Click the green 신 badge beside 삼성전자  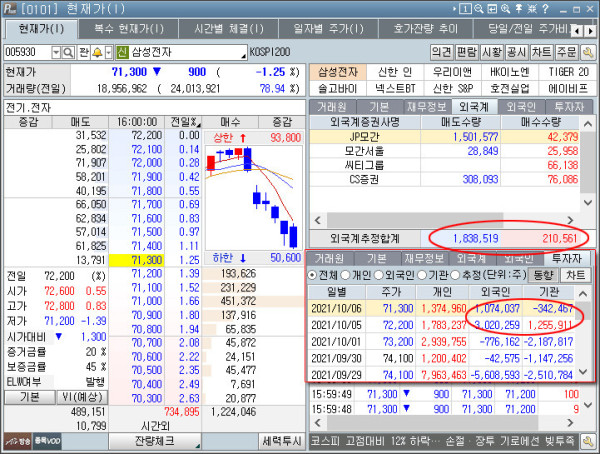coord(122,52)
